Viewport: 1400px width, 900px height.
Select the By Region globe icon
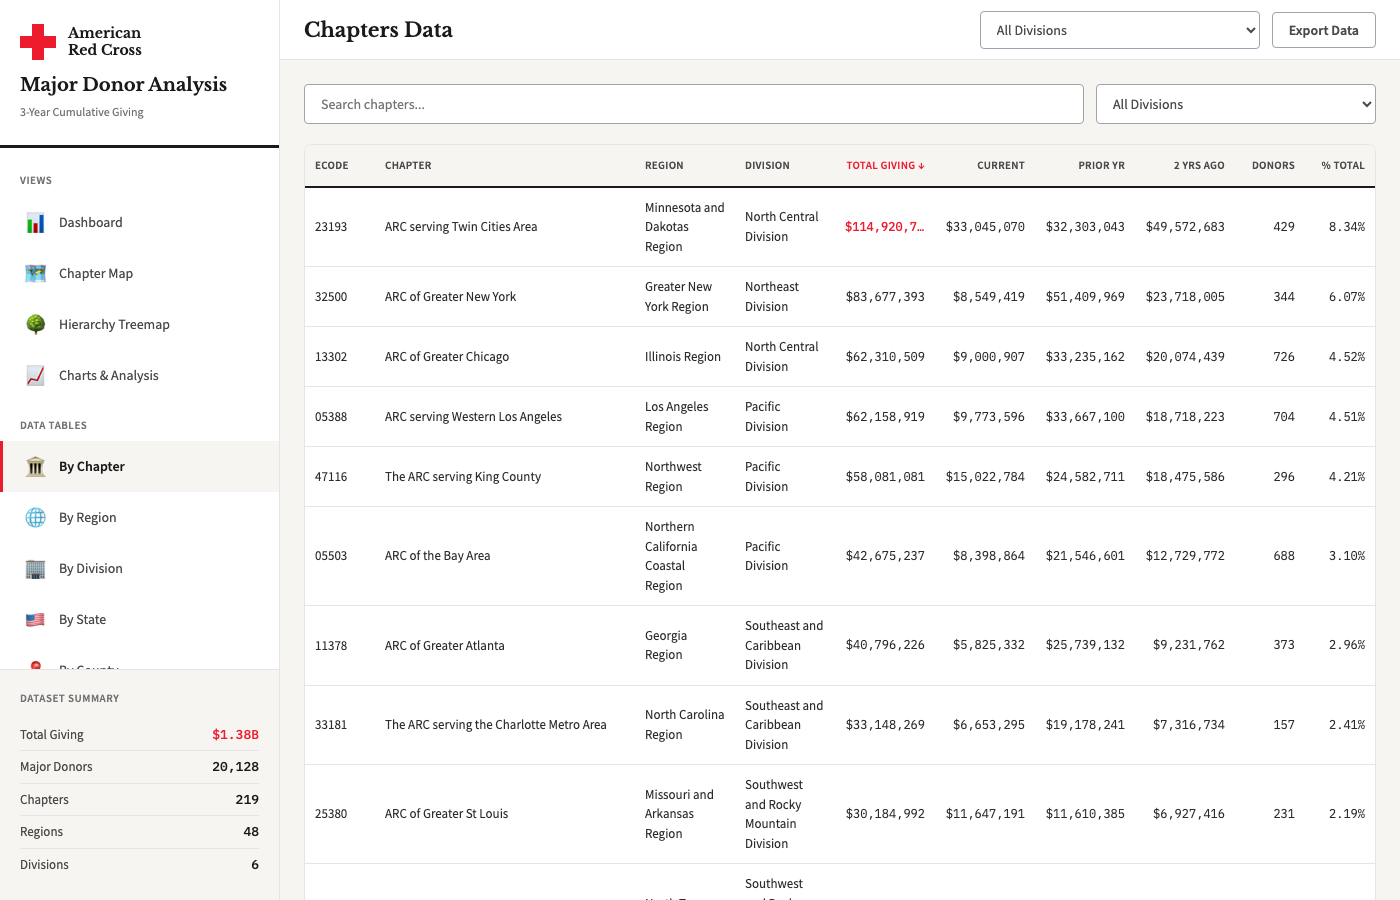[36, 518]
